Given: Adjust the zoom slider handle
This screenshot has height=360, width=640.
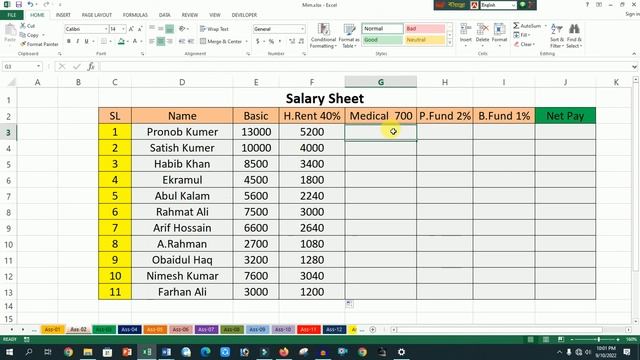Looking at the screenshot, I should 599,340.
